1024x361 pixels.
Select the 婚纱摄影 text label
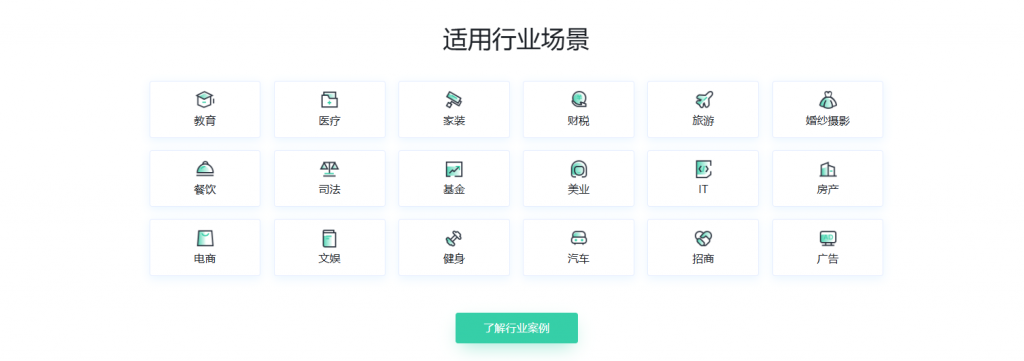pos(827,121)
